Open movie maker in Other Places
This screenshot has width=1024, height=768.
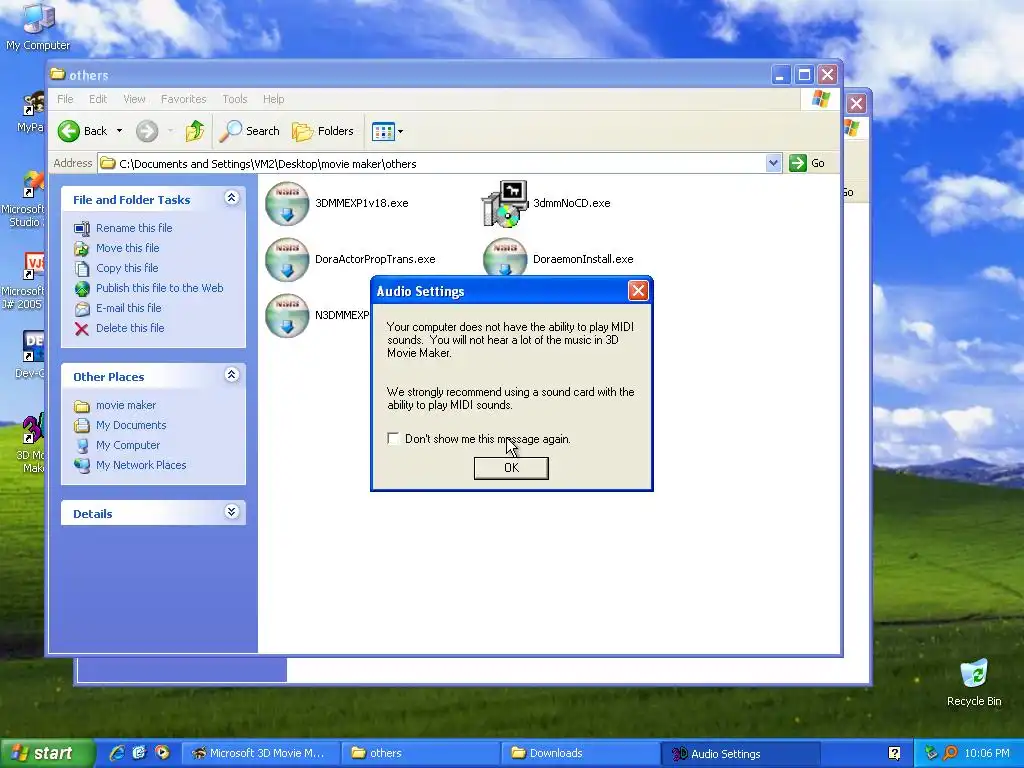pyautogui.click(x=126, y=406)
